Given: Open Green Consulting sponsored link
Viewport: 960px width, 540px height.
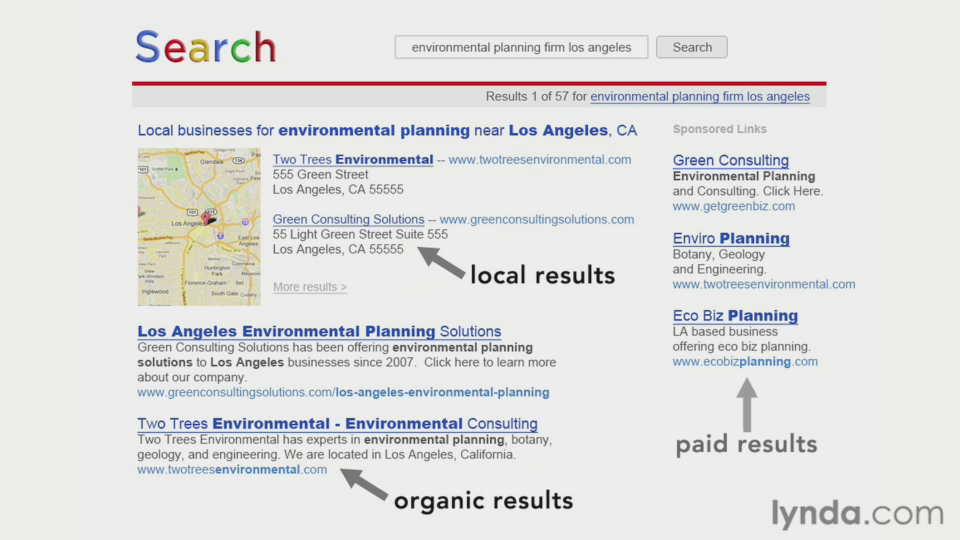Looking at the screenshot, I should tap(730, 160).
